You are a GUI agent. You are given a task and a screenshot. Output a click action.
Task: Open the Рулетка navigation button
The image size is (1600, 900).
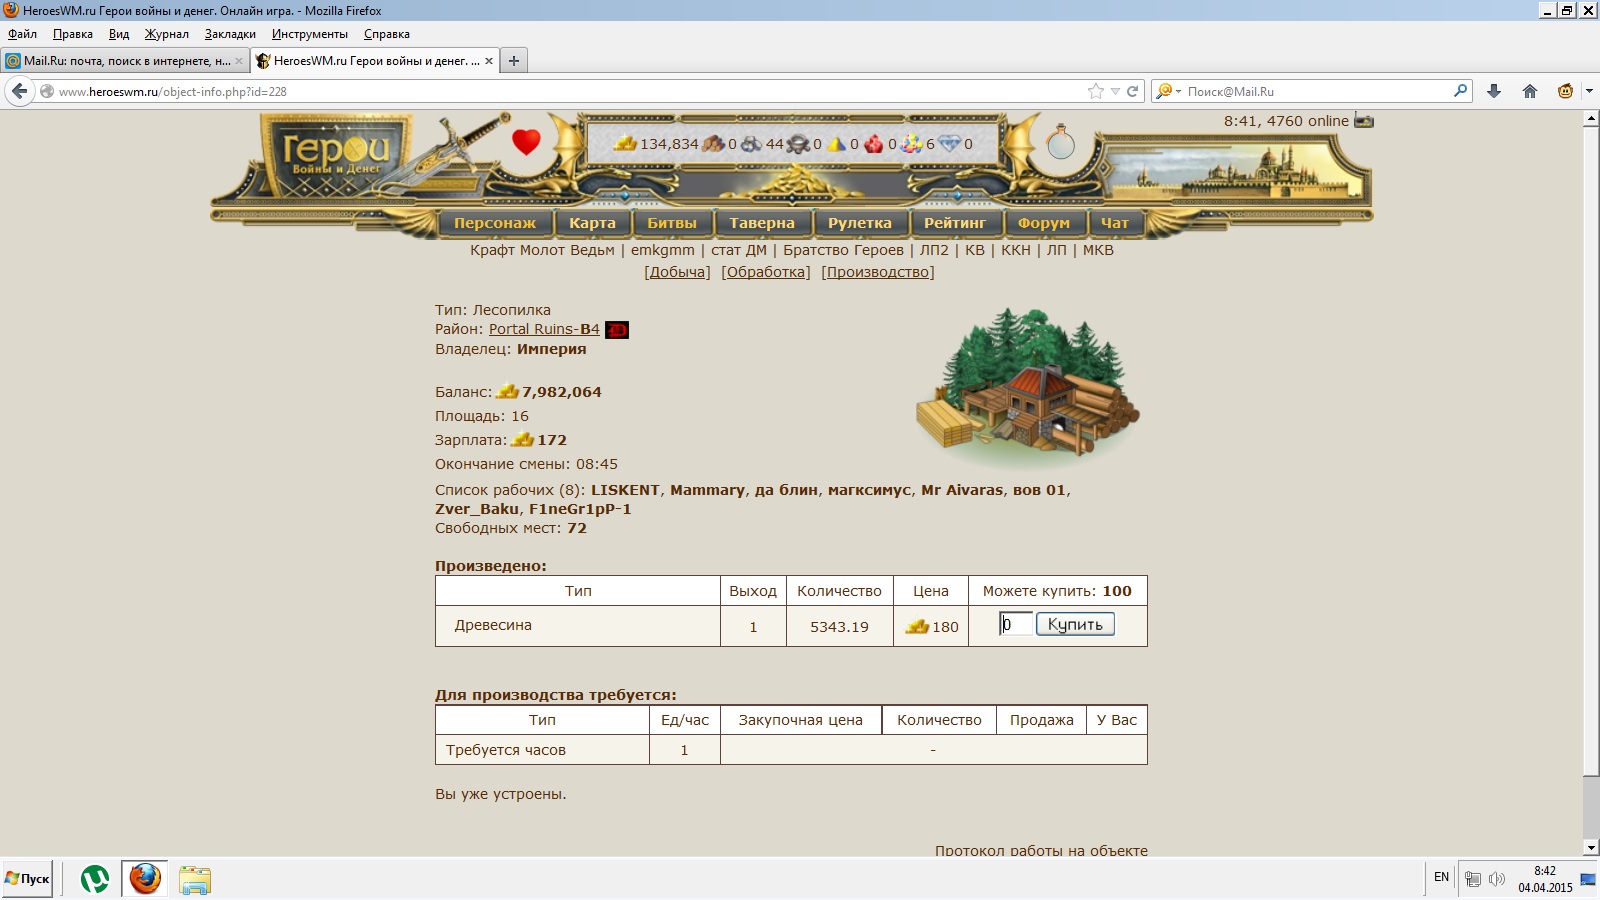860,223
